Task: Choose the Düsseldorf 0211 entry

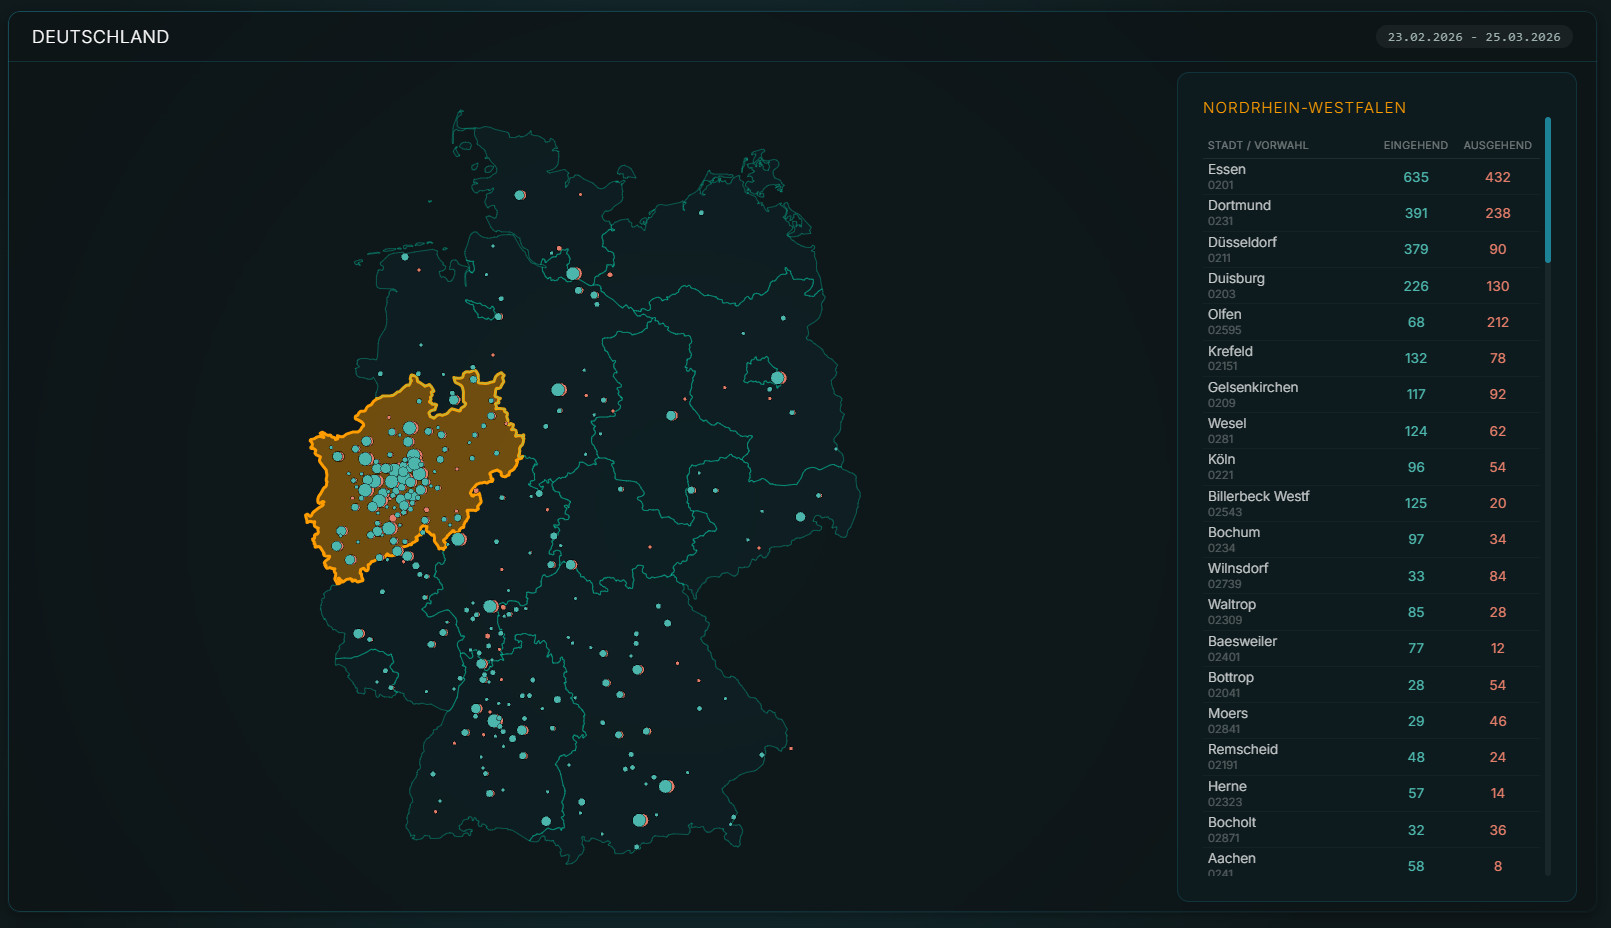Action: click(1370, 249)
